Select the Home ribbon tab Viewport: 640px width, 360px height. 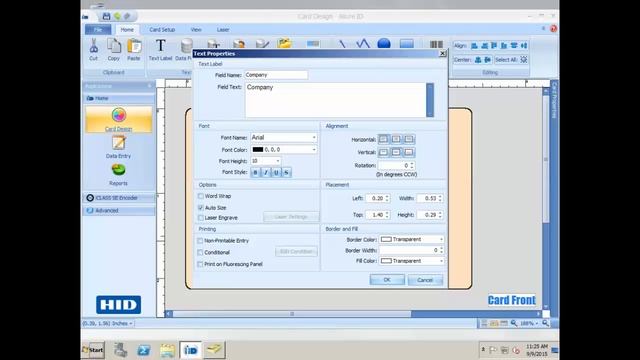click(127, 30)
